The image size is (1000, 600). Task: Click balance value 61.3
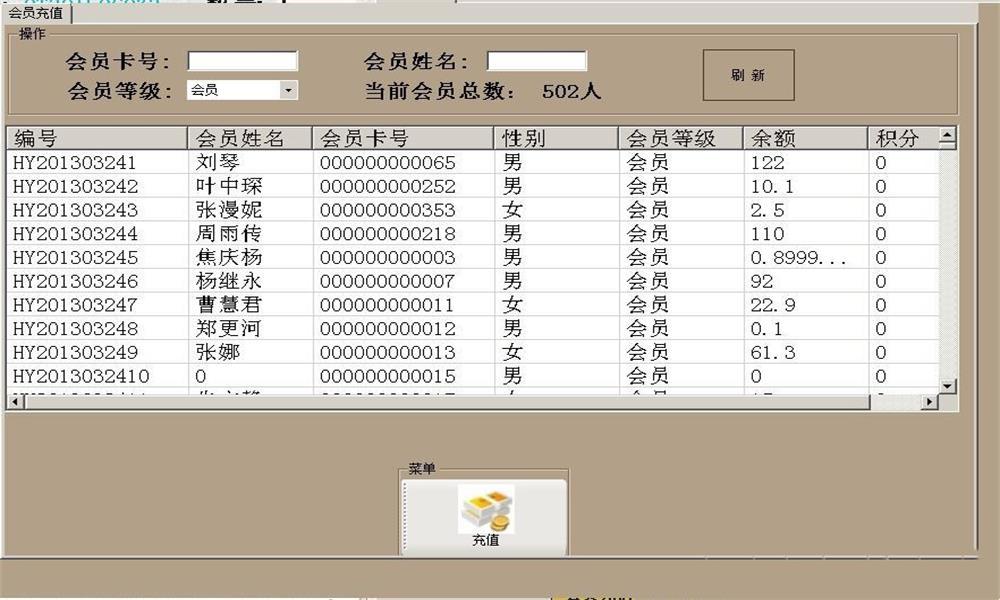(x=773, y=352)
